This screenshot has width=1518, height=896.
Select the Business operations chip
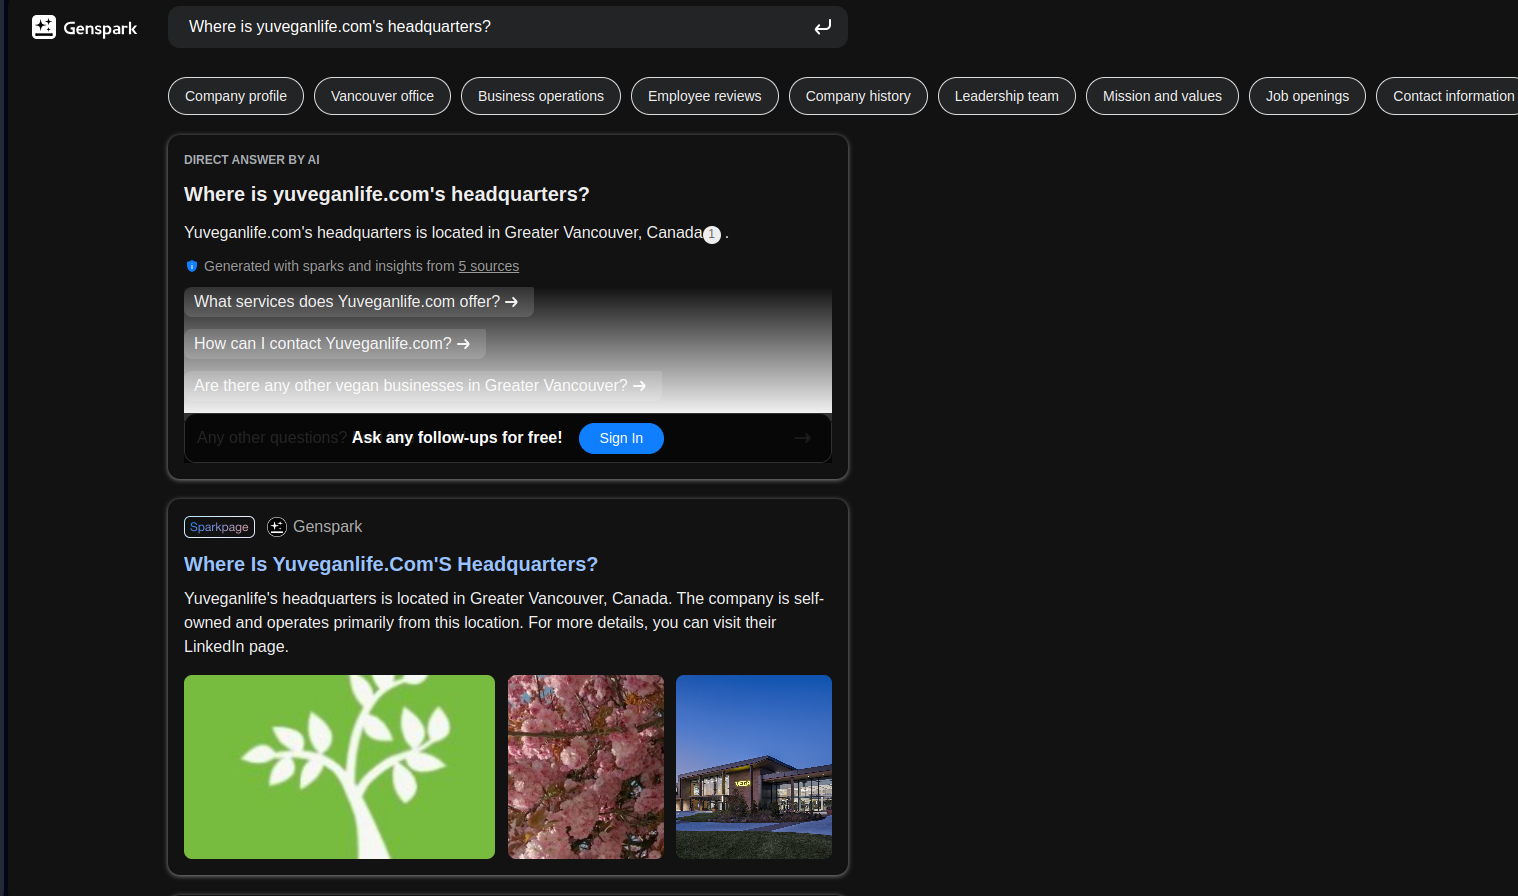coord(541,96)
